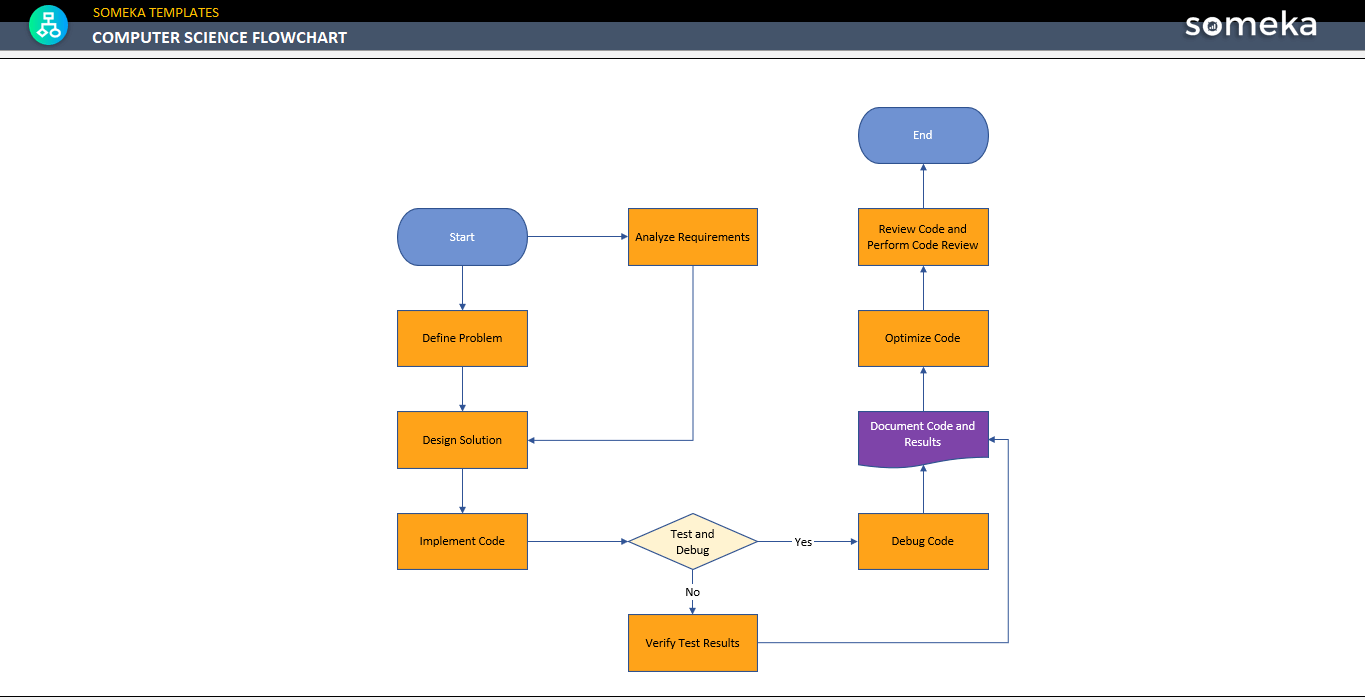Click the arrow connecting Start to Analyze Requirements

point(578,237)
